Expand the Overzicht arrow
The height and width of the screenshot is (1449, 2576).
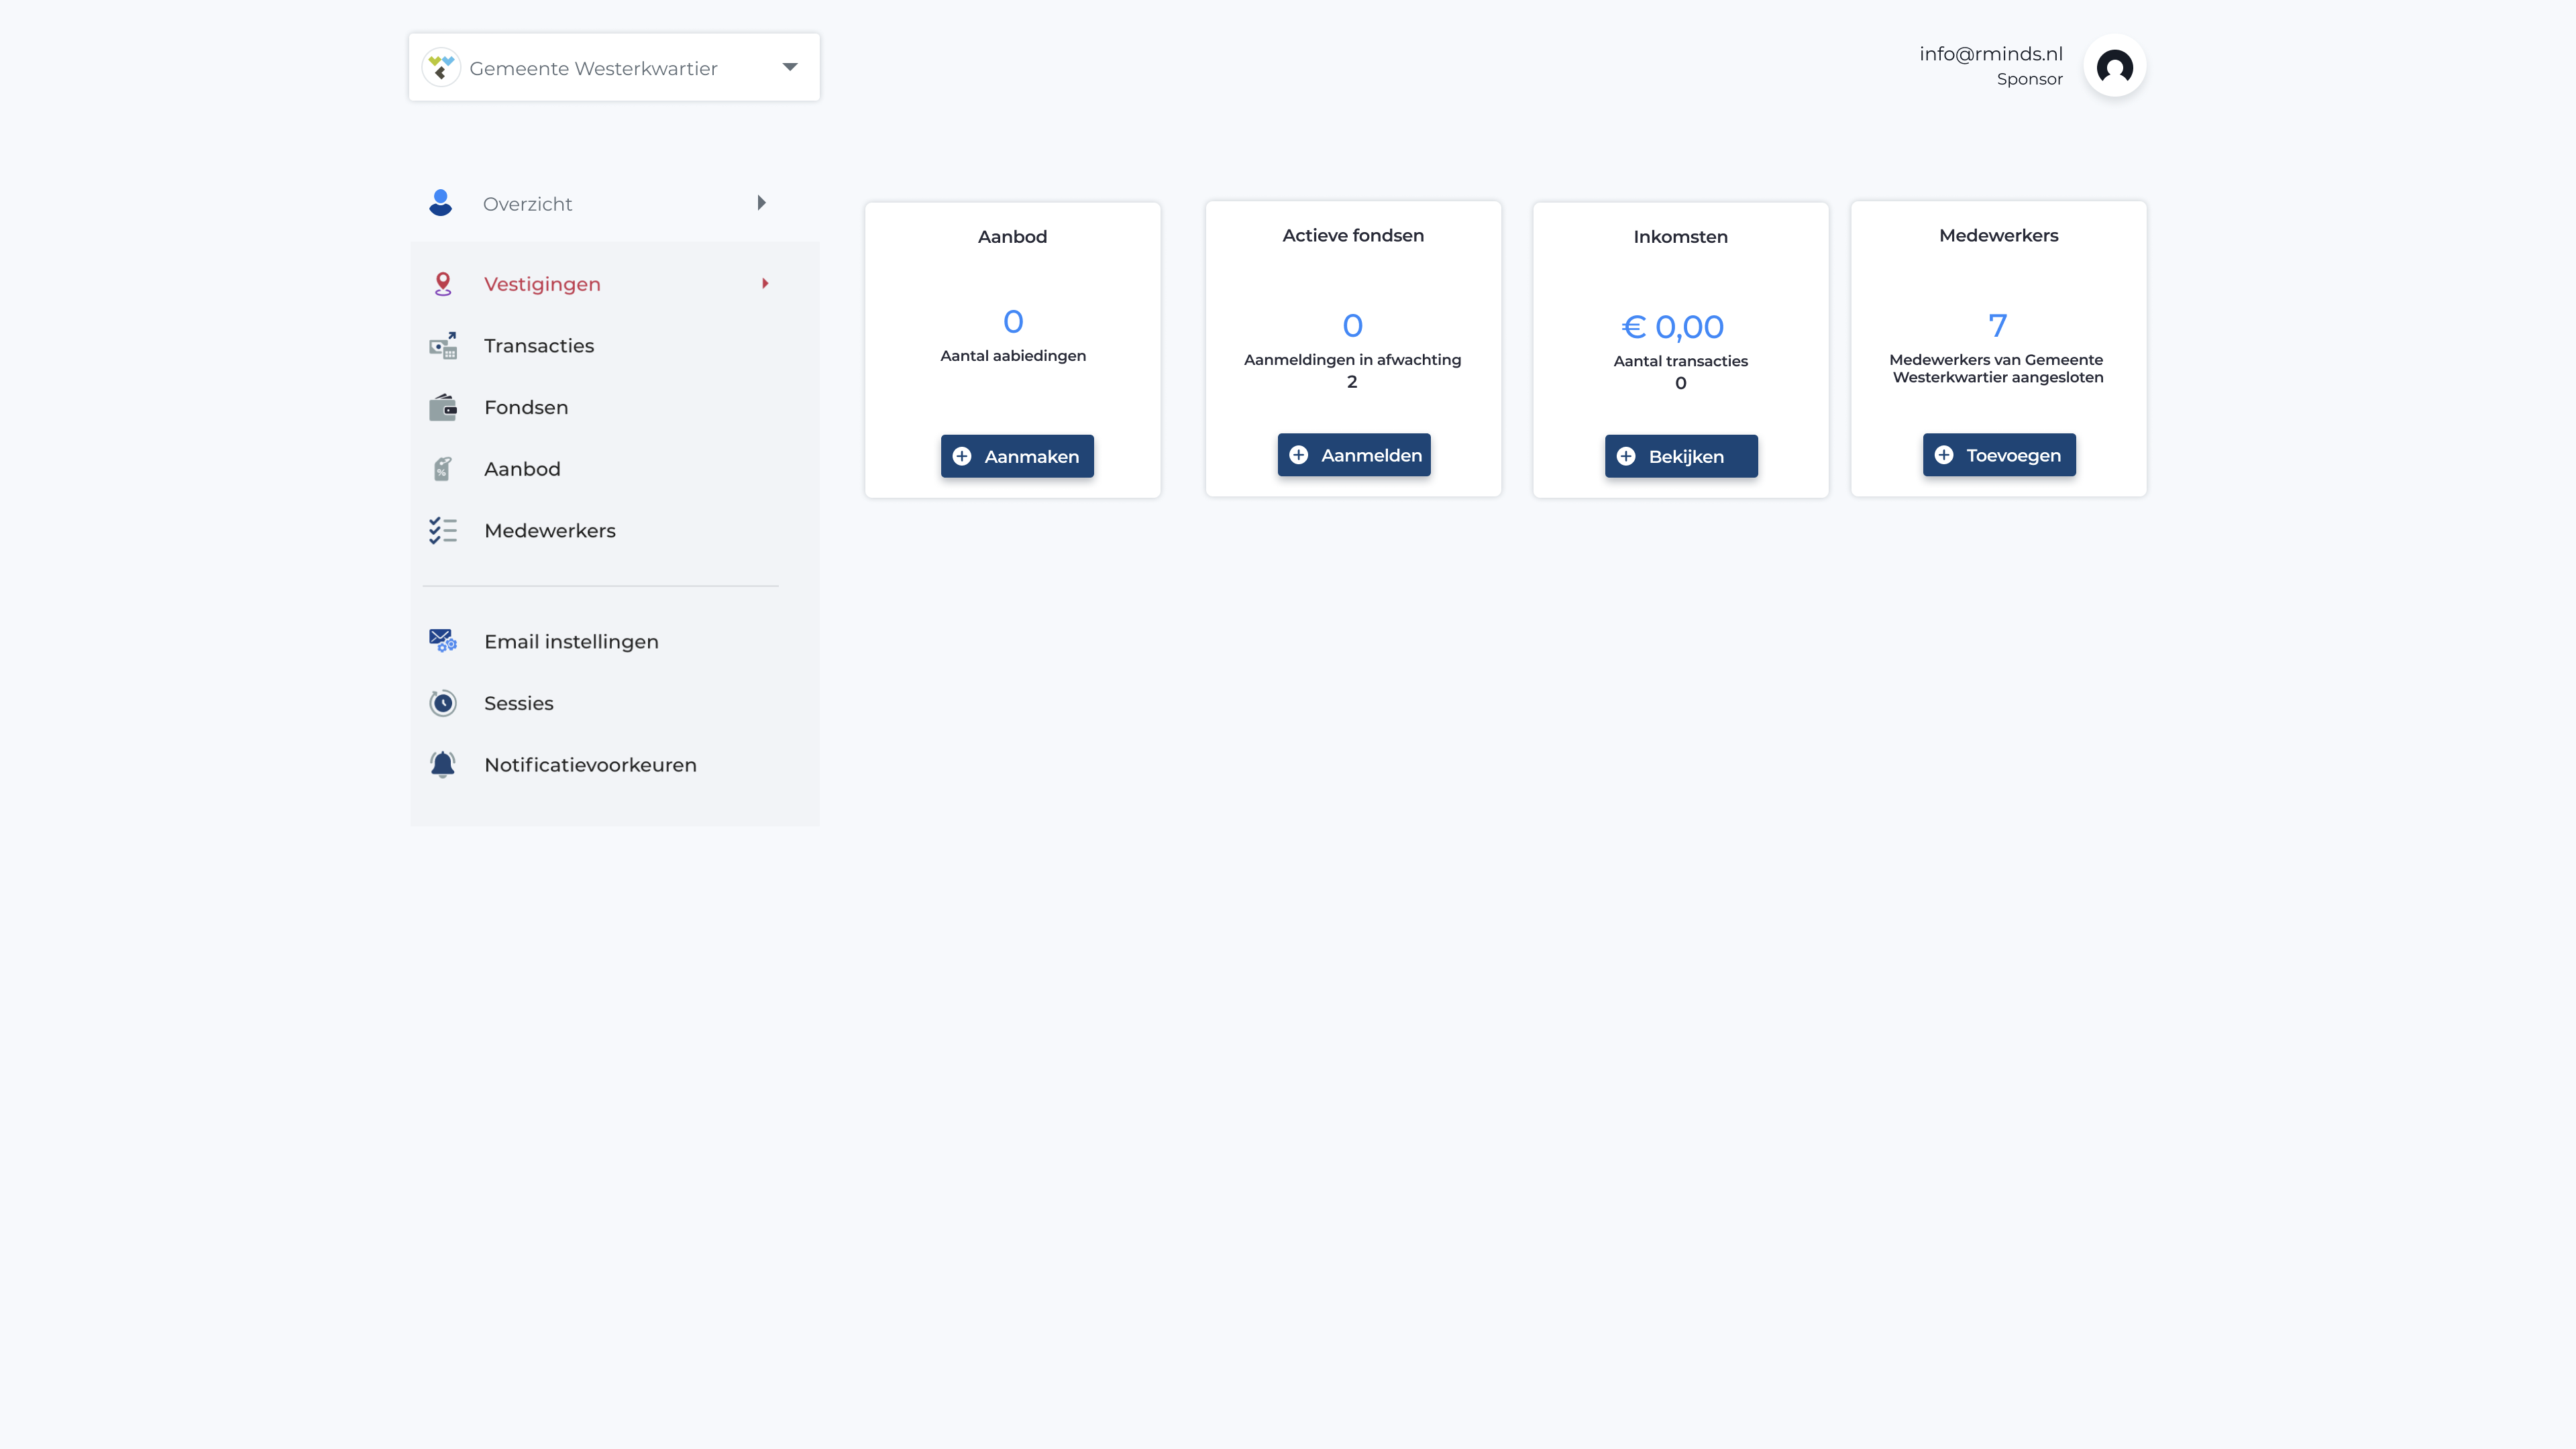coord(762,203)
